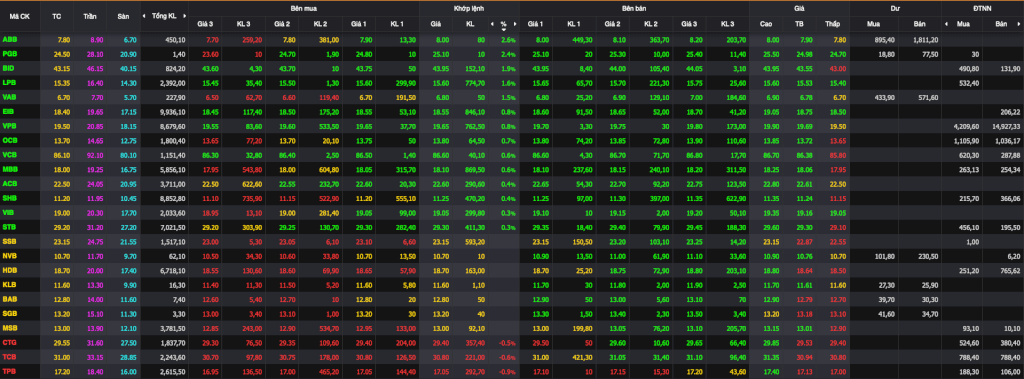Image resolution: width=1024 pixels, height=379 pixels.
Task: Click the Bên mua group header
Action: pos(304,9)
